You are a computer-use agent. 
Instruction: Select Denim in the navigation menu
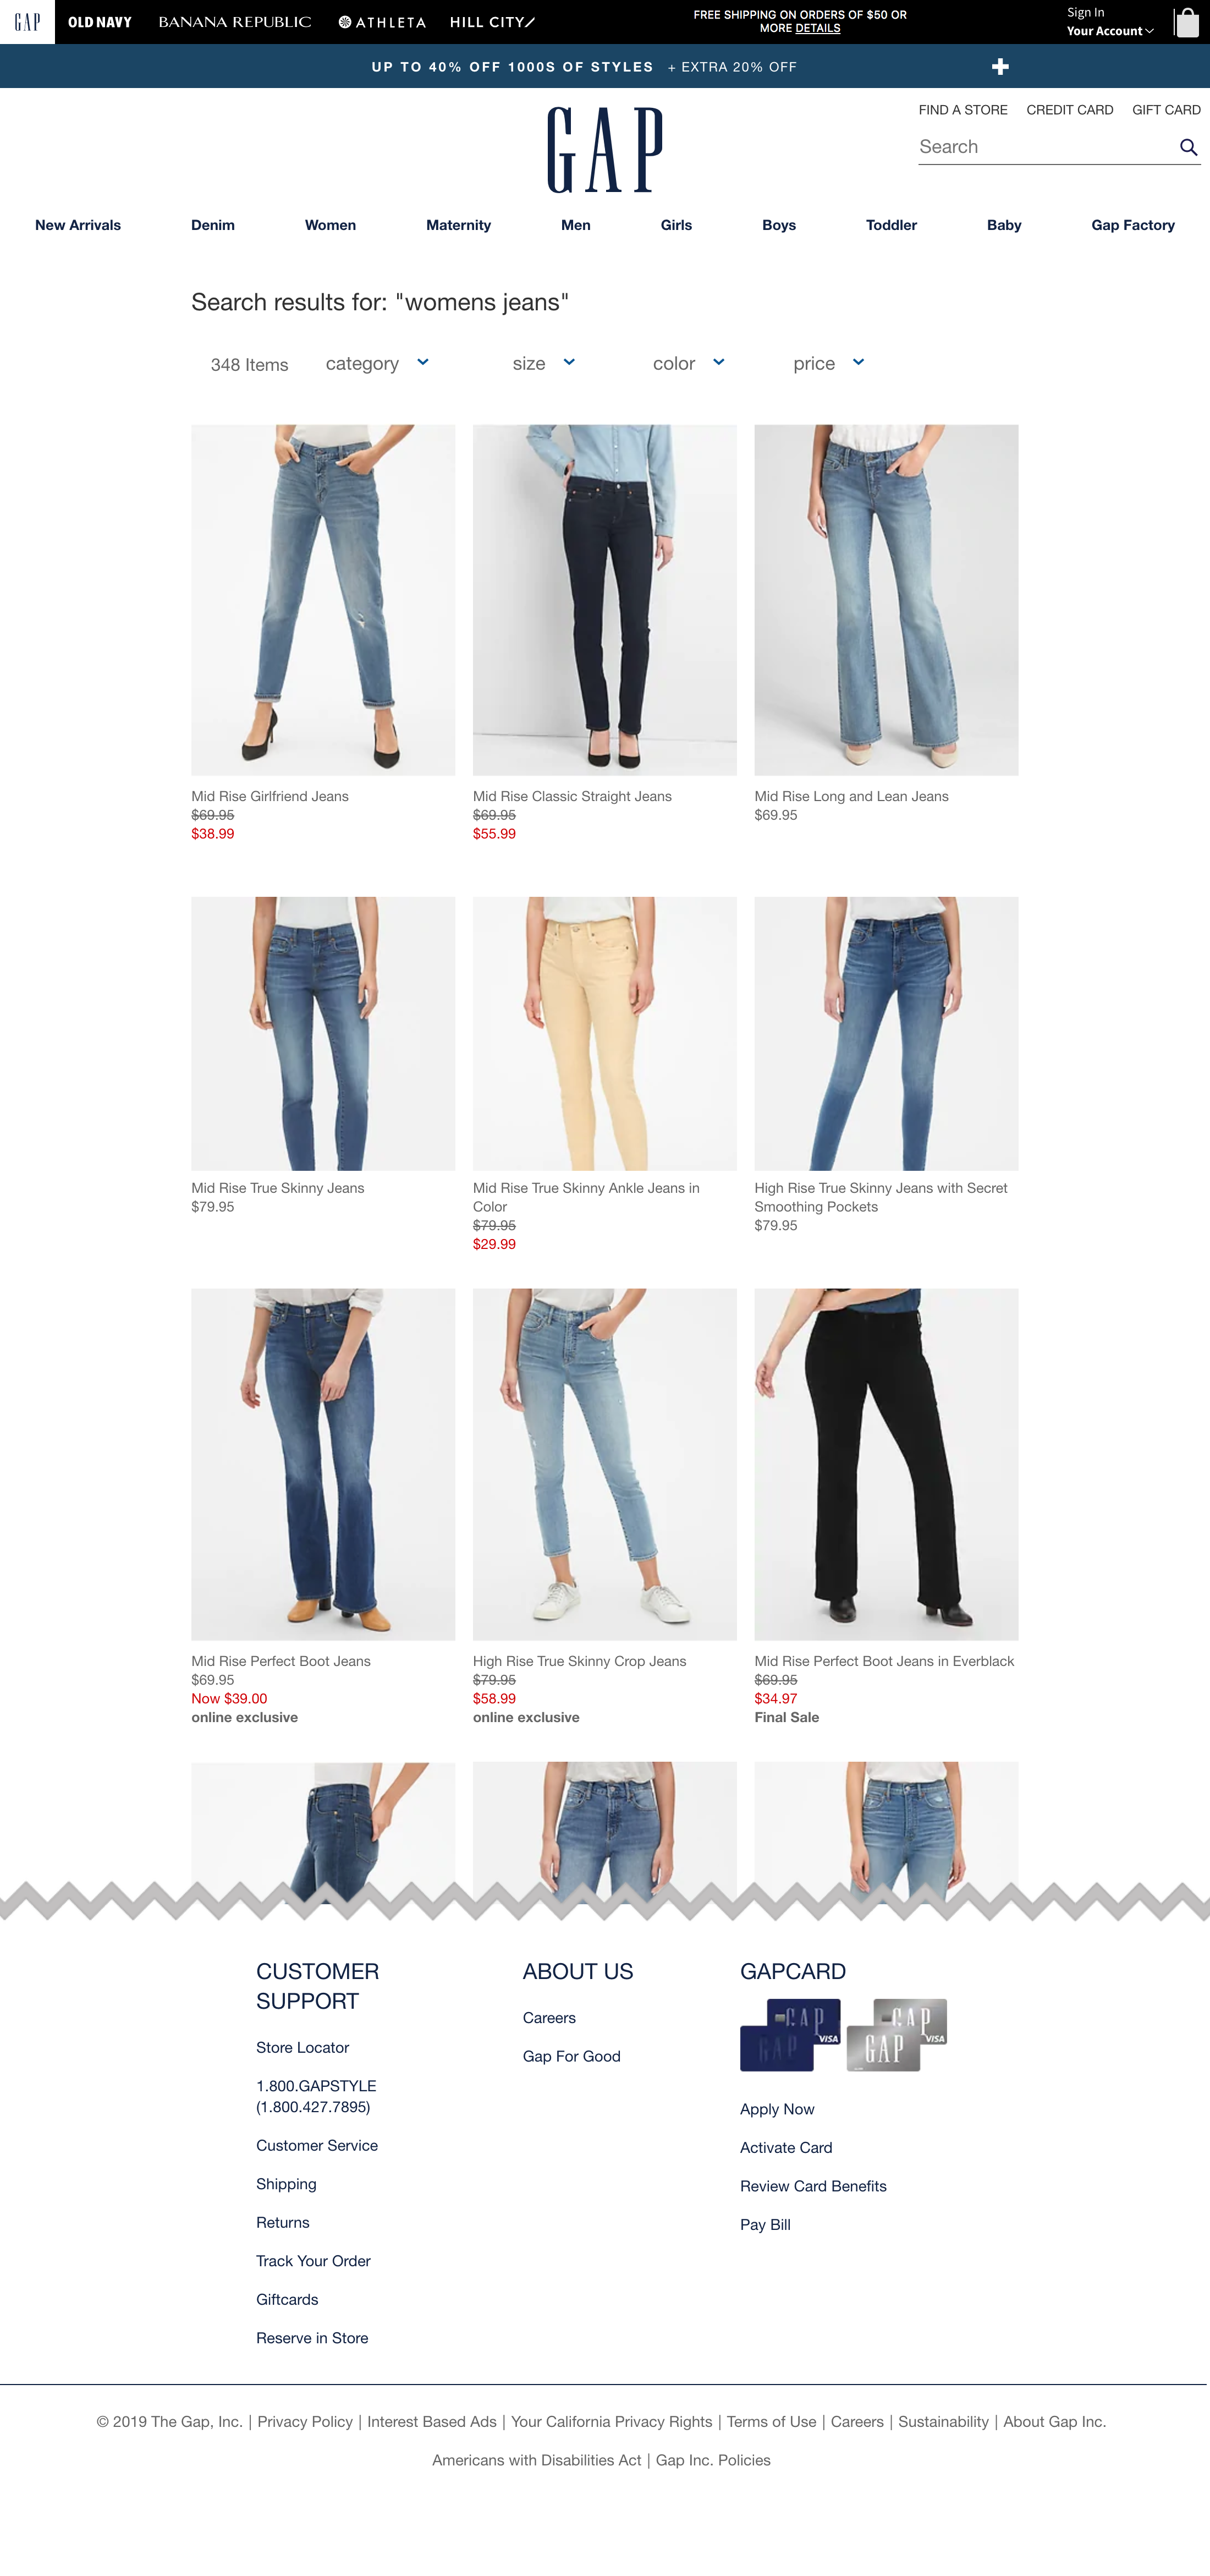213,225
